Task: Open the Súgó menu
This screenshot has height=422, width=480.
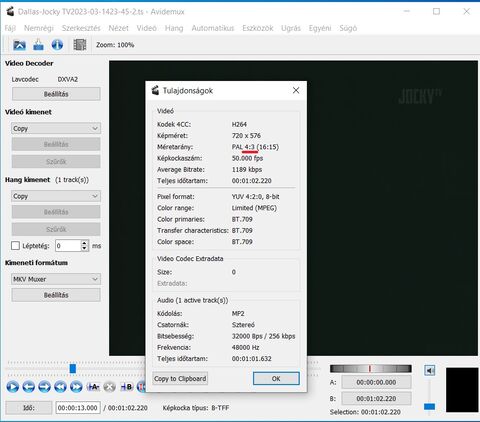Action: [x=348, y=28]
